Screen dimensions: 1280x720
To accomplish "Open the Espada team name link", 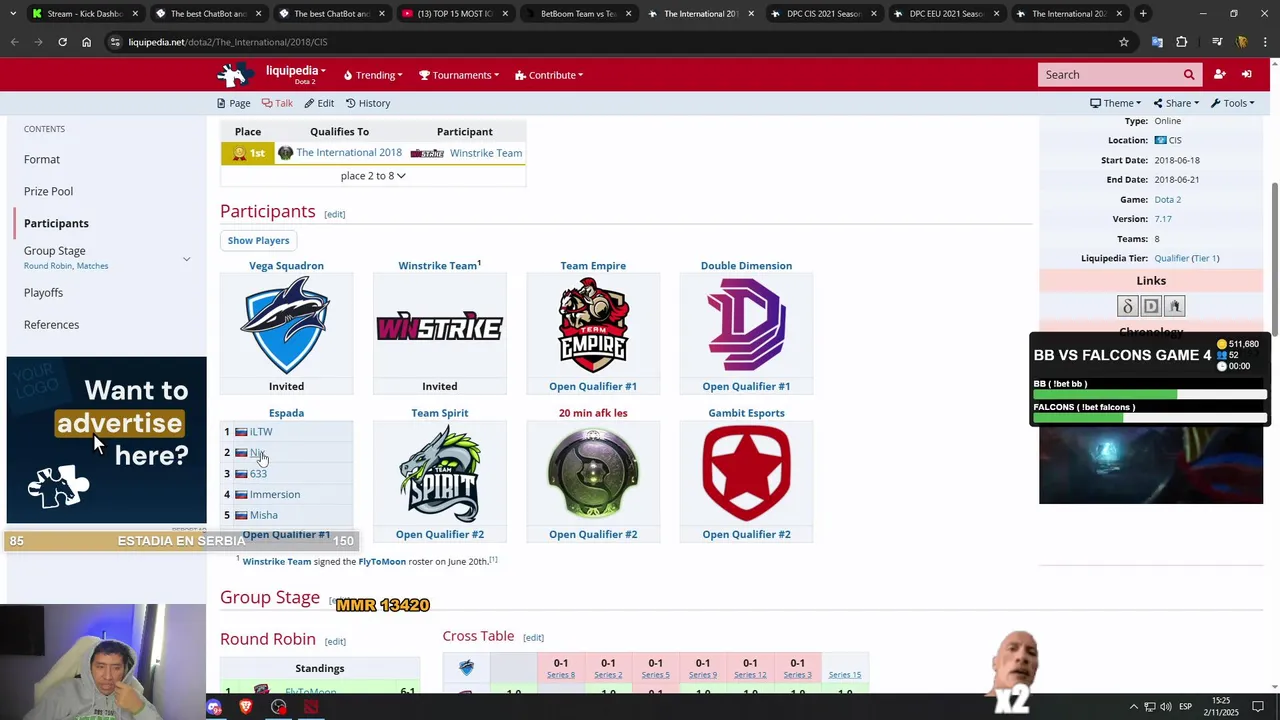I will coord(286,413).
